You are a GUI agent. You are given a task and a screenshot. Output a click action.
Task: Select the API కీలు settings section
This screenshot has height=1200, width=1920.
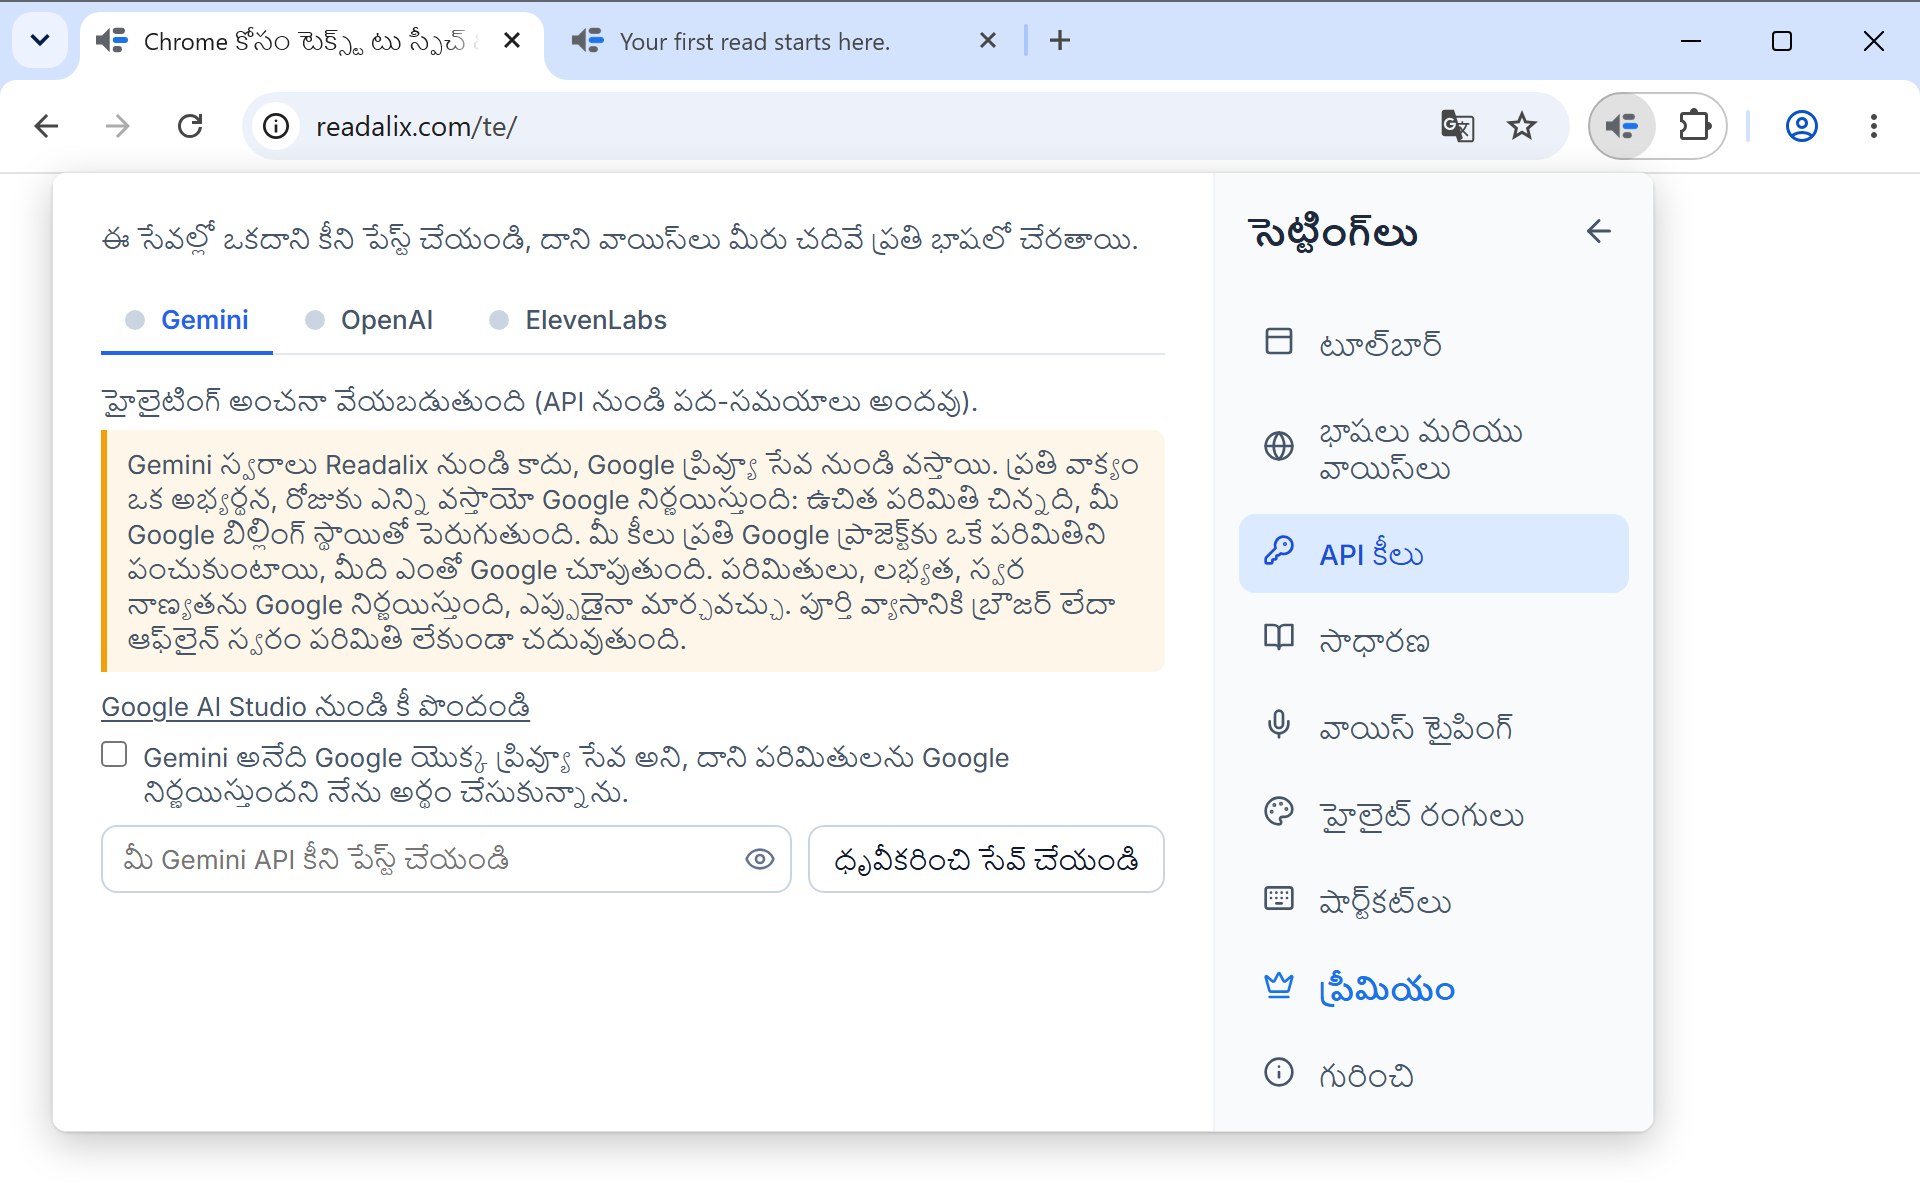pyautogui.click(x=1433, y=554)
